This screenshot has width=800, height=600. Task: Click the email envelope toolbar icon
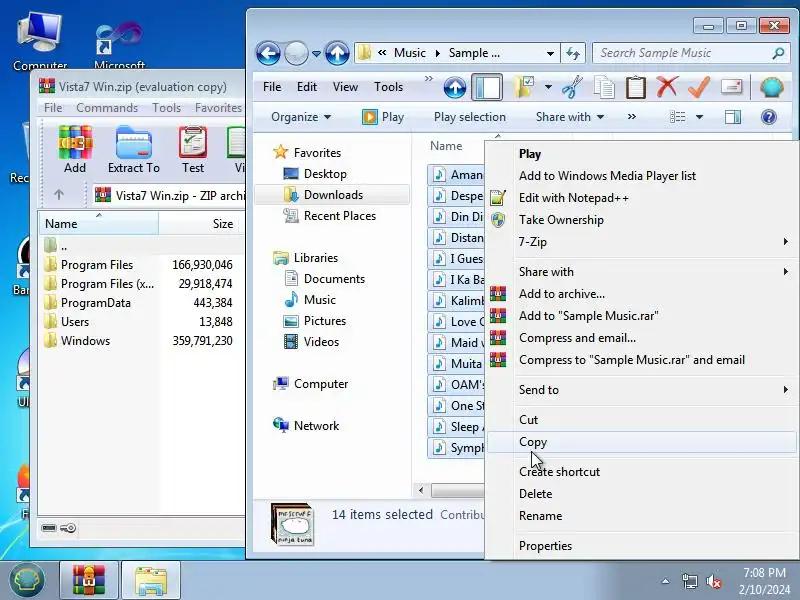731,87
